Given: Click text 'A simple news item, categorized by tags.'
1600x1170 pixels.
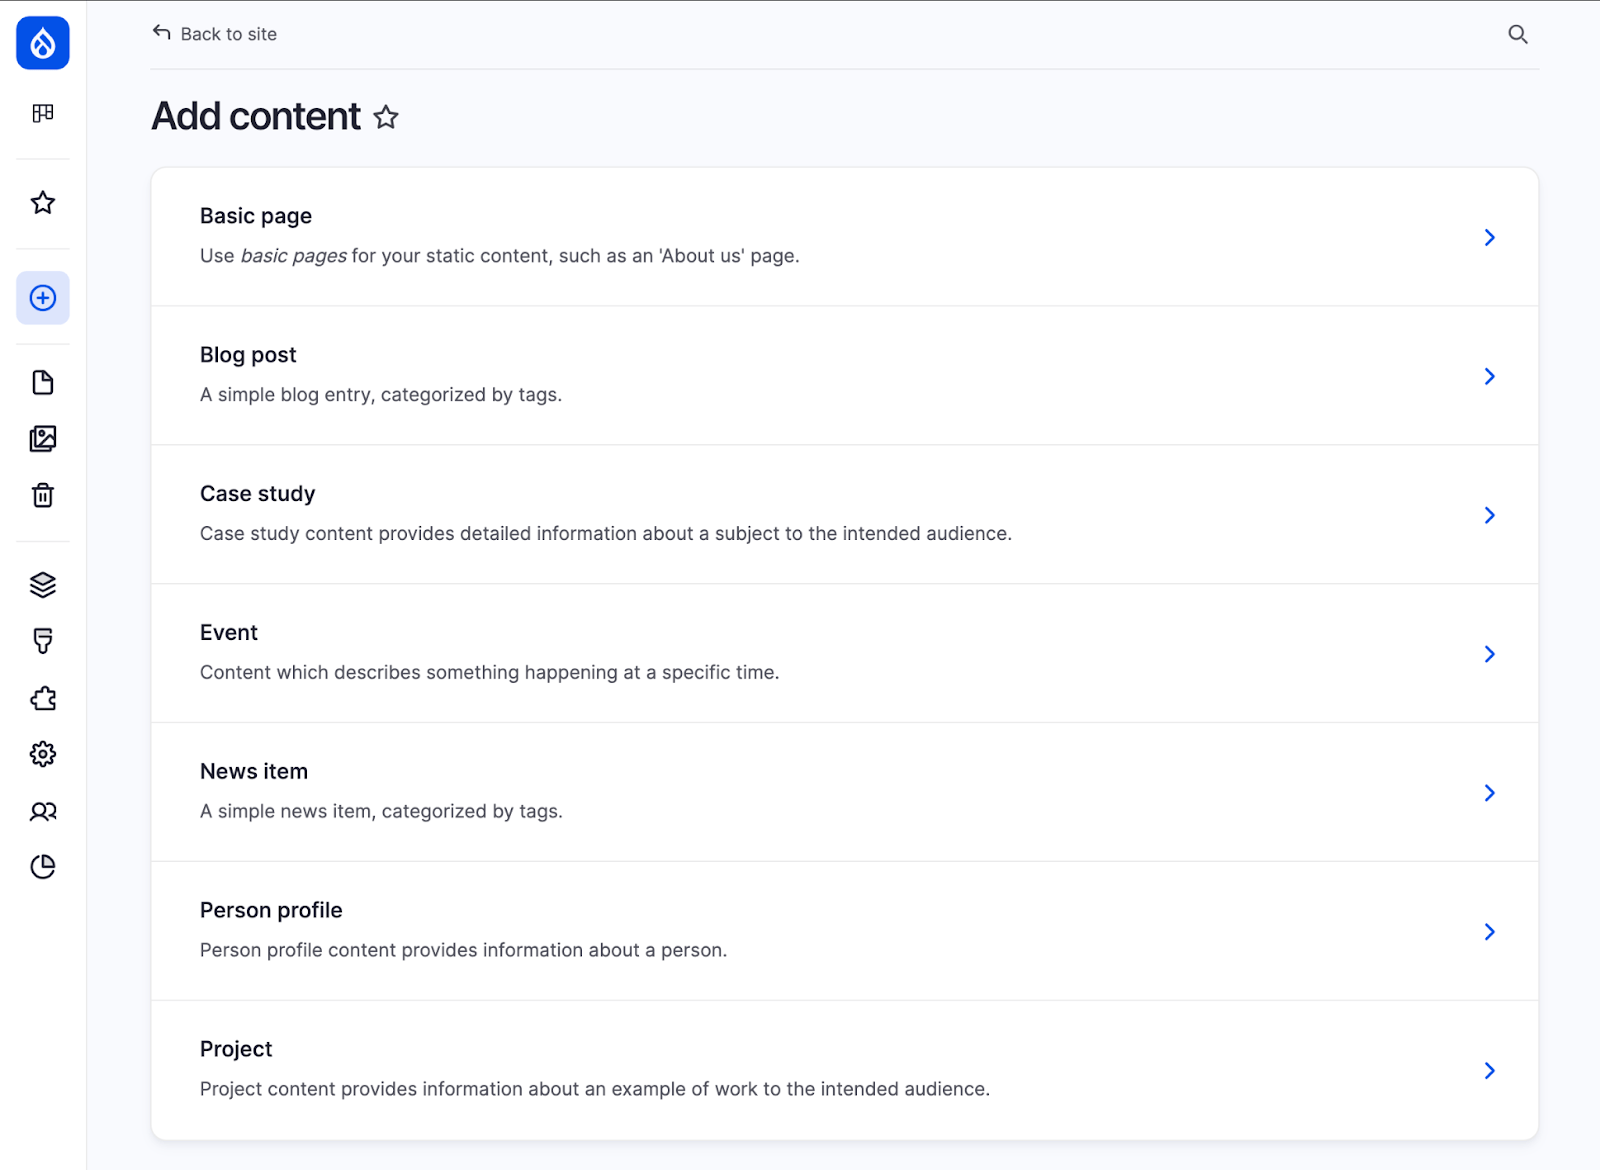Looking at the screenshot, I should tap(381, 812).
